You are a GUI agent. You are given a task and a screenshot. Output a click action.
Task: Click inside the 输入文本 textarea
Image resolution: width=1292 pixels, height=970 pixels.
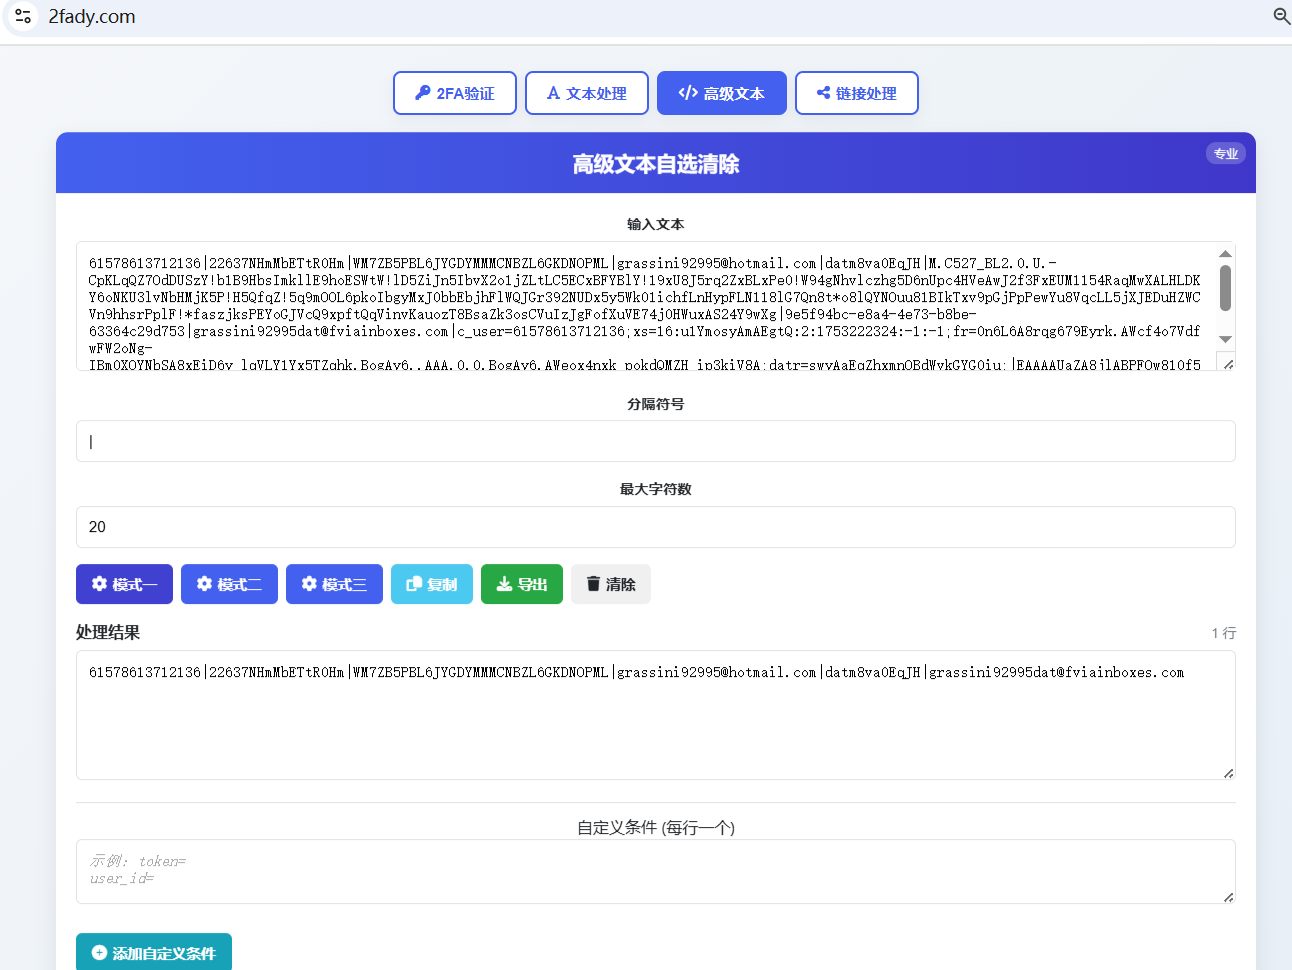click(645, 305)
